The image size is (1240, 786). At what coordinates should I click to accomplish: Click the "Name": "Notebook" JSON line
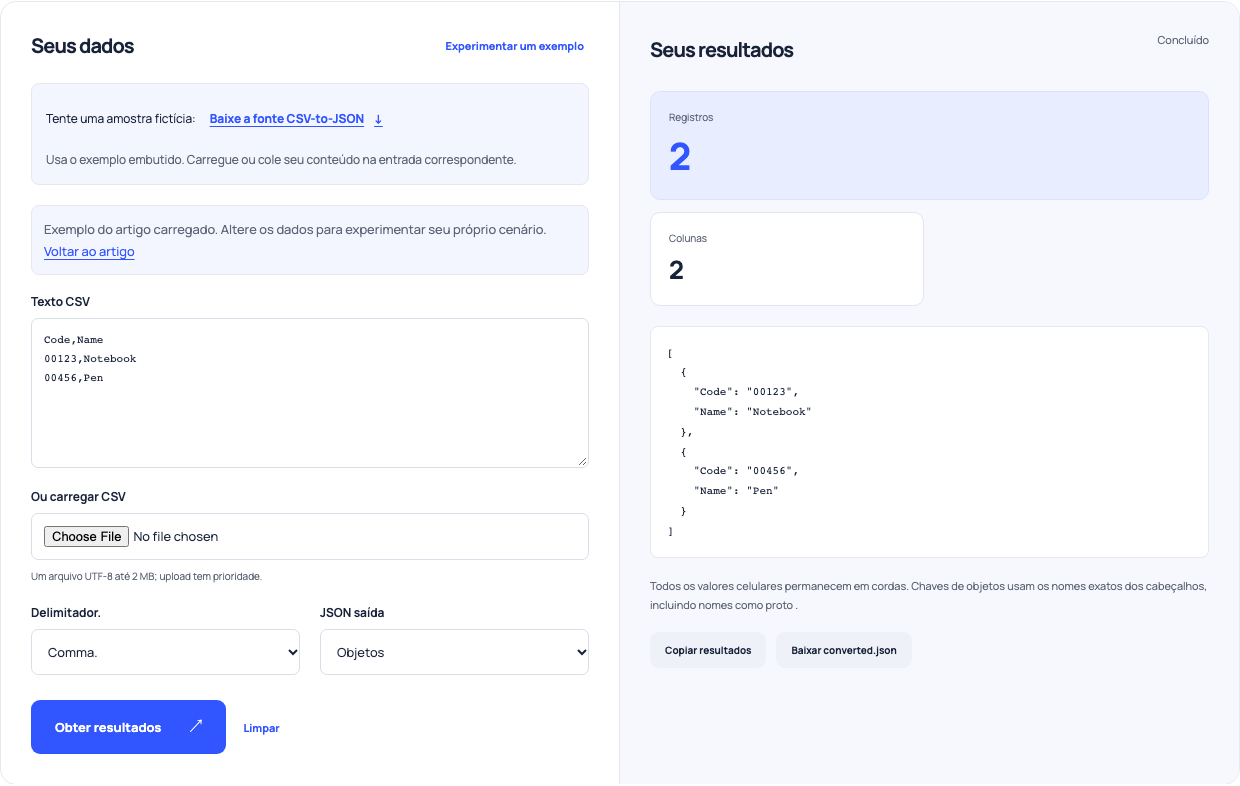click(752, 412)
